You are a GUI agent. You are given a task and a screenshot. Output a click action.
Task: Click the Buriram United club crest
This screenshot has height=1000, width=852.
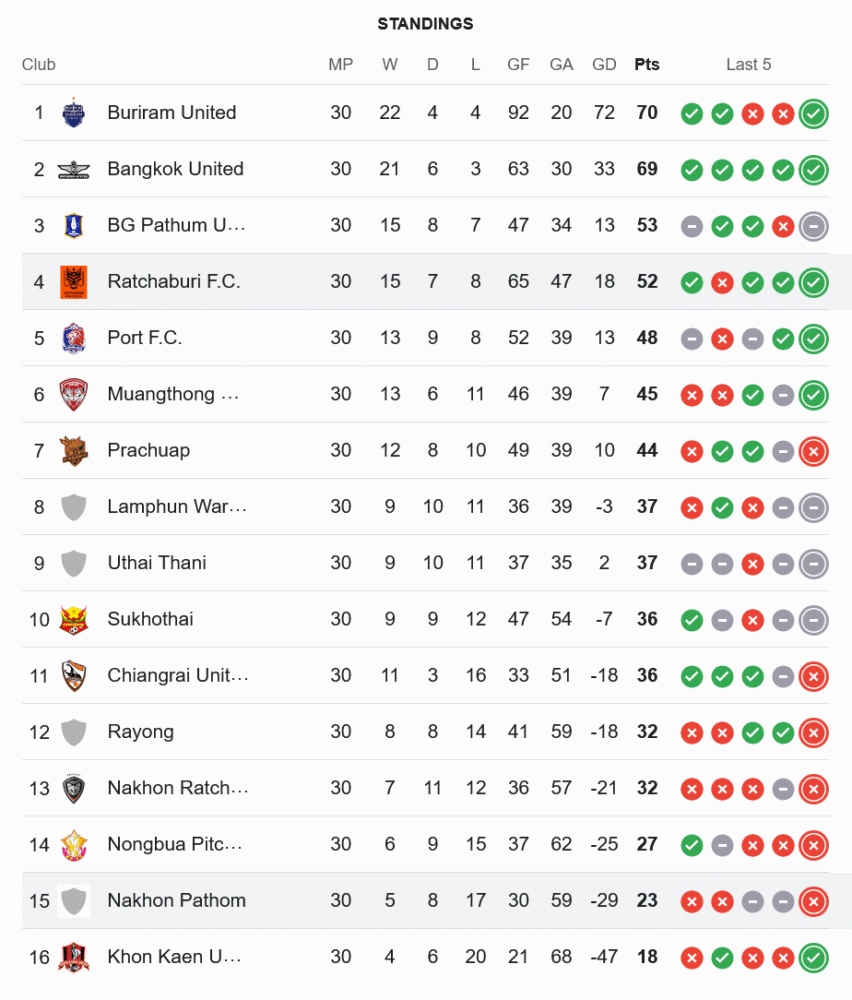74,113
